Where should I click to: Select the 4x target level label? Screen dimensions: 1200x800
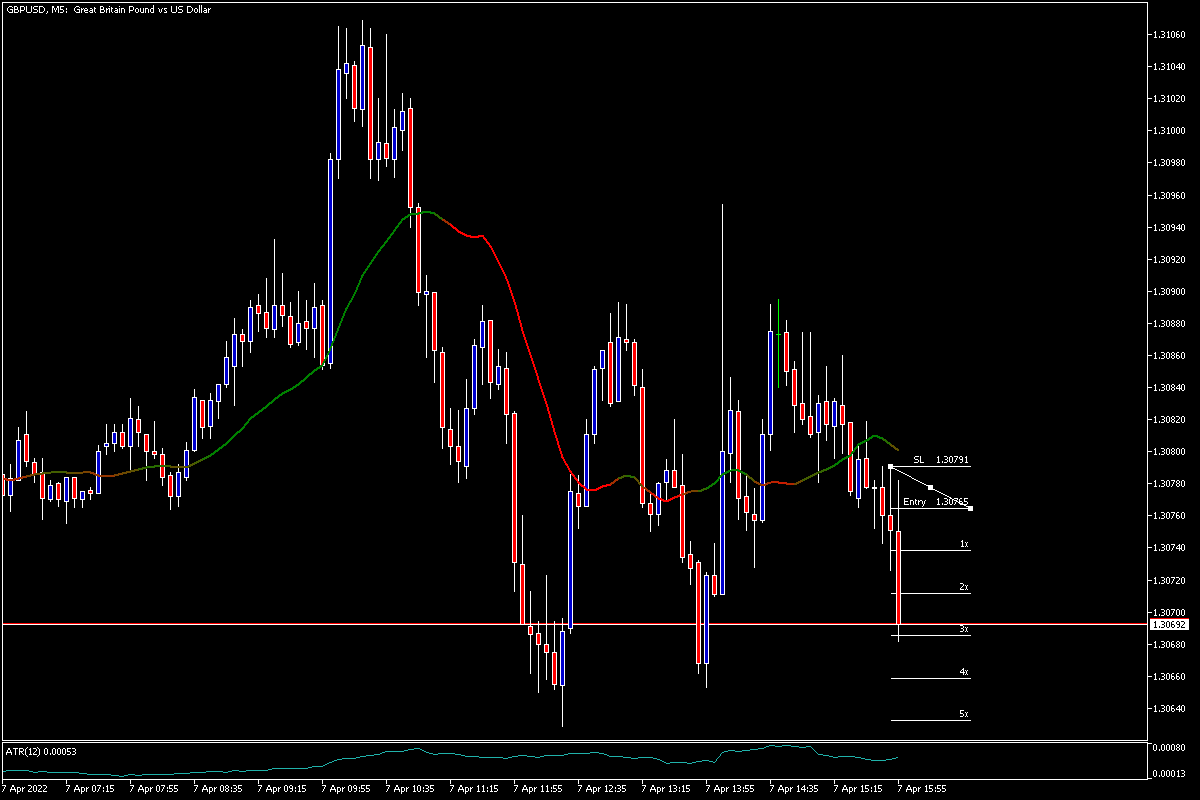(964, 672)
